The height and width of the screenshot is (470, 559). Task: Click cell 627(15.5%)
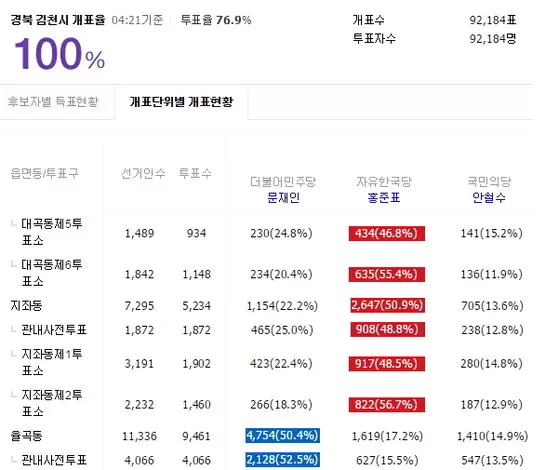click(387, 460)
